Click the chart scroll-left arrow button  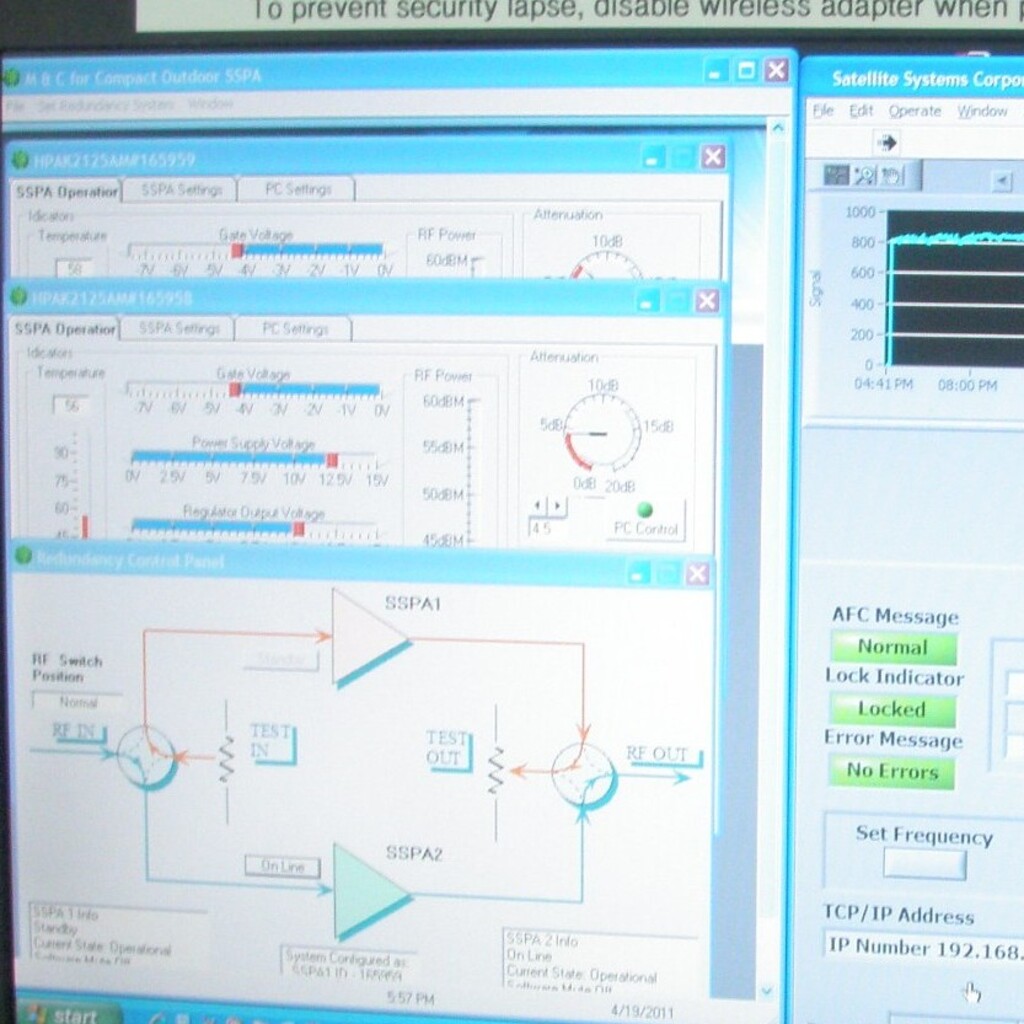(1001, 180)
